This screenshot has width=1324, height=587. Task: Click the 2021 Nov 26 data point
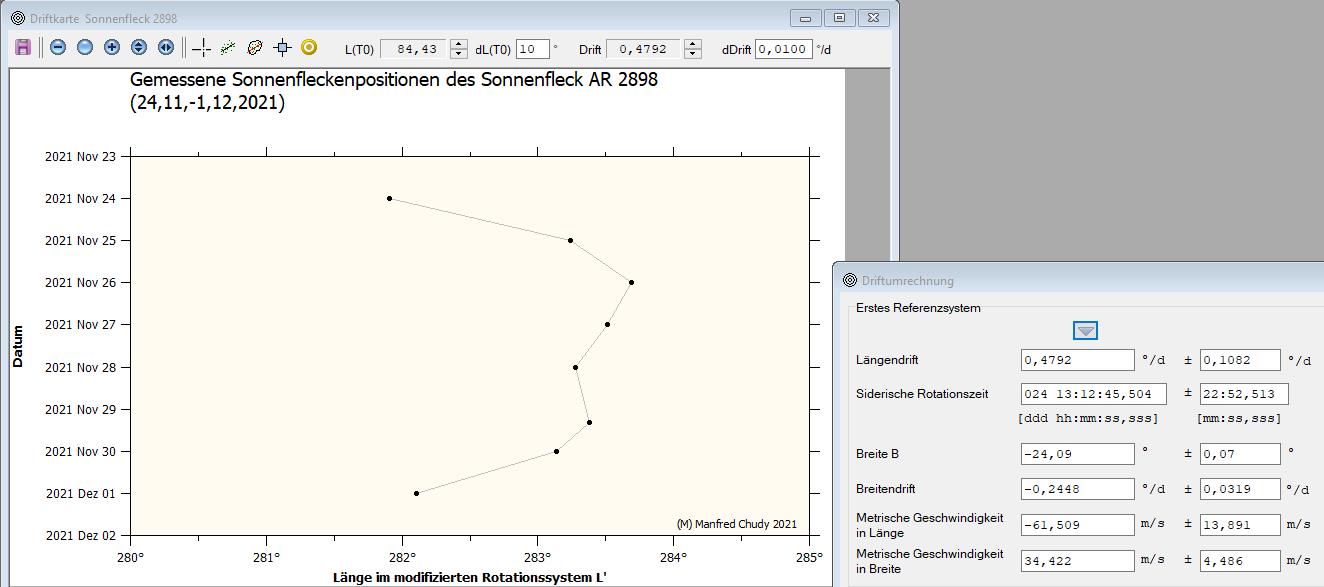pos(631,283)
